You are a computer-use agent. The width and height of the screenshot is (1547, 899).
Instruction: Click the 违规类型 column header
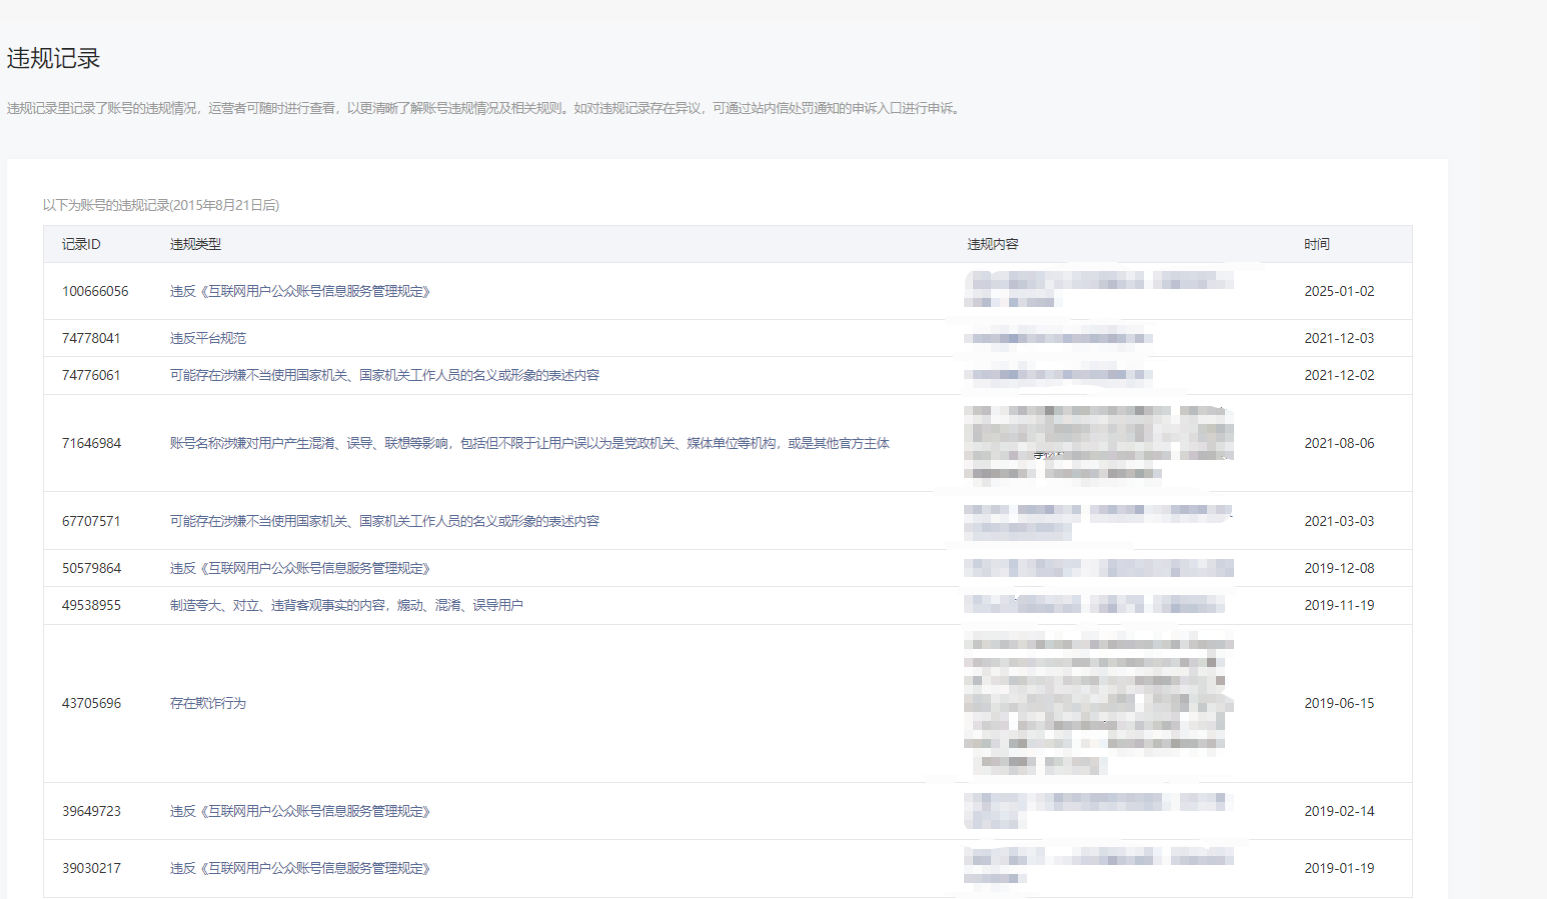(195, 244)
